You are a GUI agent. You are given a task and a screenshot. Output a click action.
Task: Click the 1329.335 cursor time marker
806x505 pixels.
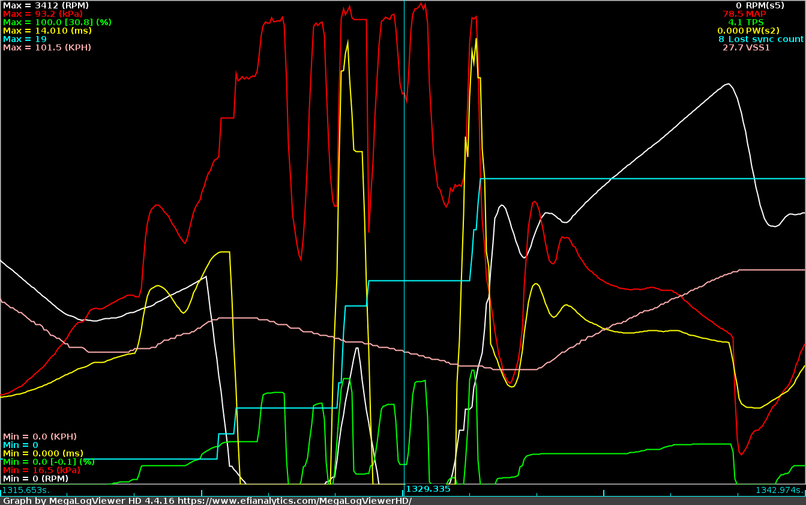pyautogui.click(x=427, y=490)
